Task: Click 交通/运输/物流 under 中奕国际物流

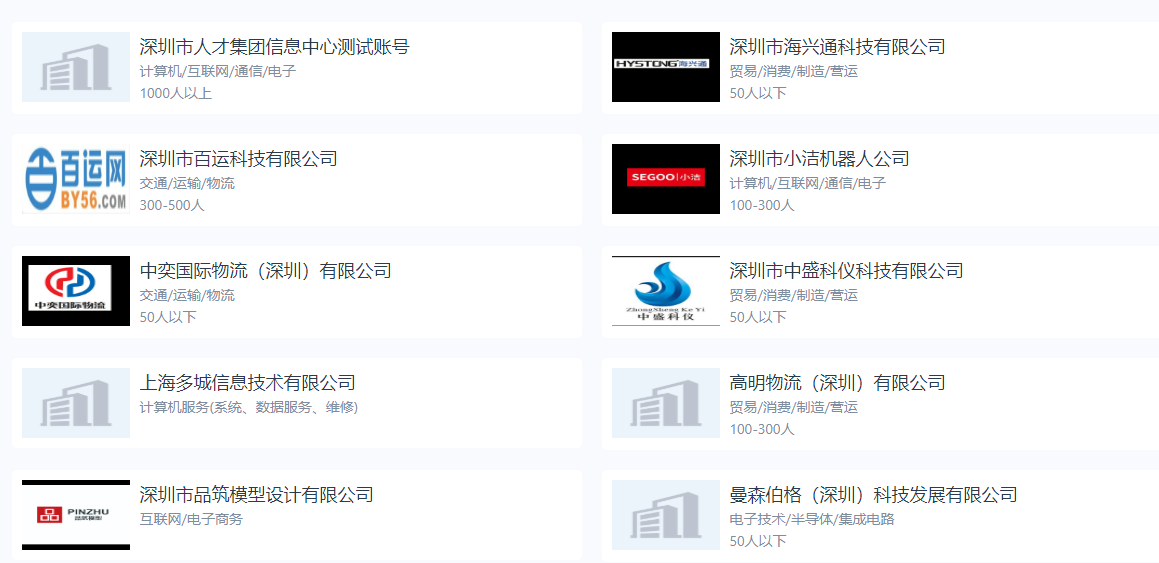Action: point(187,296)
